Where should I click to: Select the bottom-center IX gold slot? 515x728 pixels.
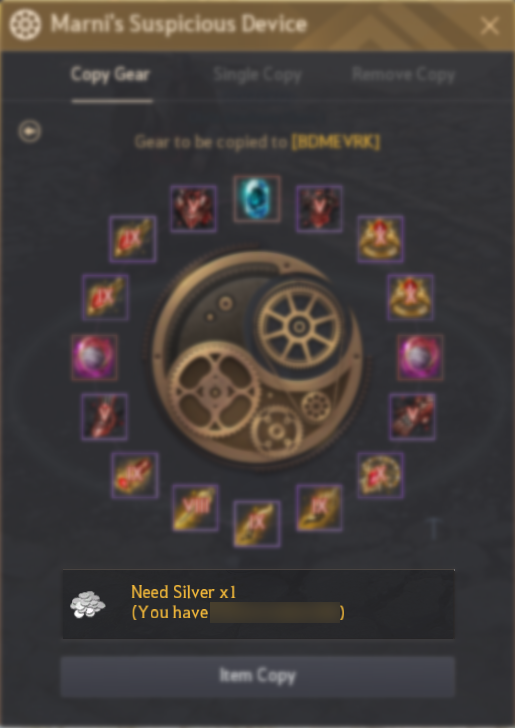pos(257,524)
